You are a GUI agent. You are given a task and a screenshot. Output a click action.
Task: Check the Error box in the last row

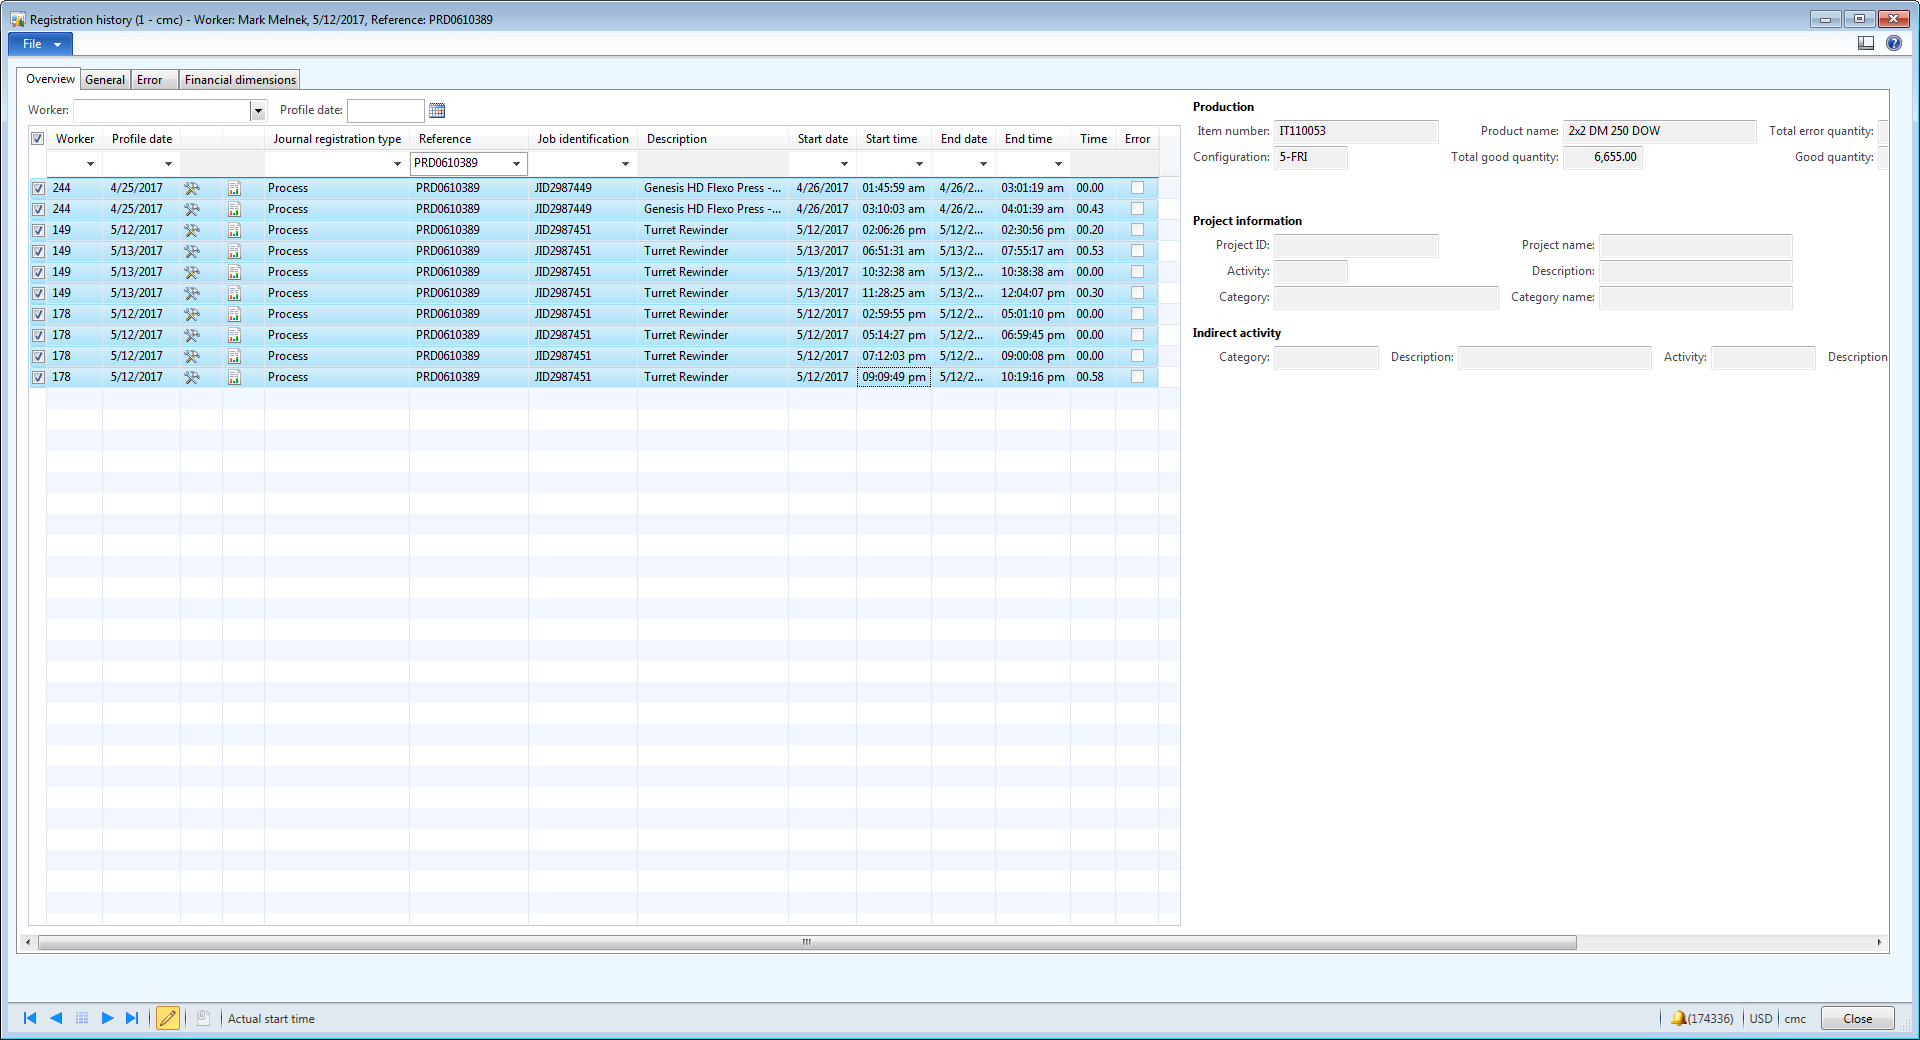pos(1137,377)
